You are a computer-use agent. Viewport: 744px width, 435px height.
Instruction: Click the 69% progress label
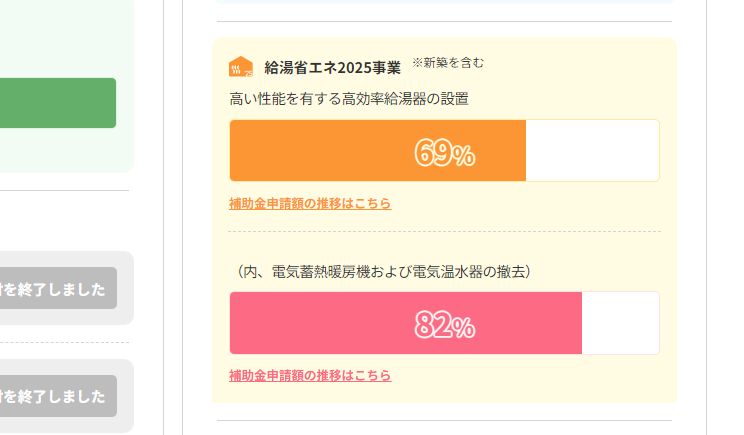444,153
